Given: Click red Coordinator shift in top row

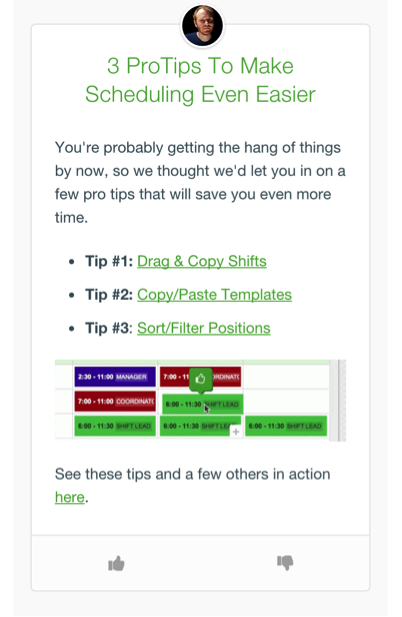Looking at the screenshot, I should point(200,377).
